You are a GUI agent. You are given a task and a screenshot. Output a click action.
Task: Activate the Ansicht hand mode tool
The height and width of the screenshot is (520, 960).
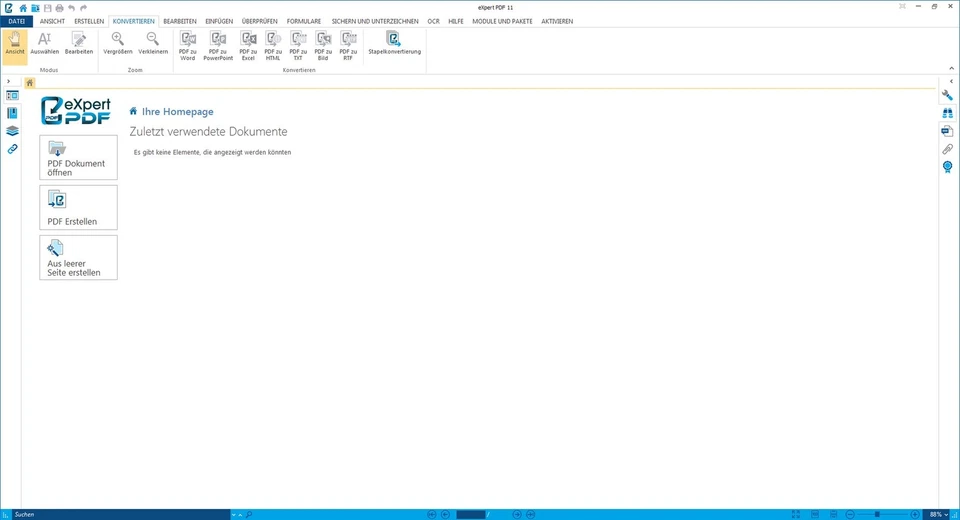(x=15, y=46)
